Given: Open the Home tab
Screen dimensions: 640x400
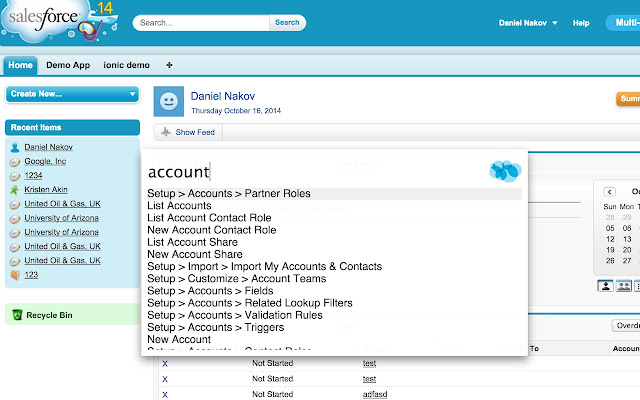Looking at the screenshot, I should click(x=20, y=65).
